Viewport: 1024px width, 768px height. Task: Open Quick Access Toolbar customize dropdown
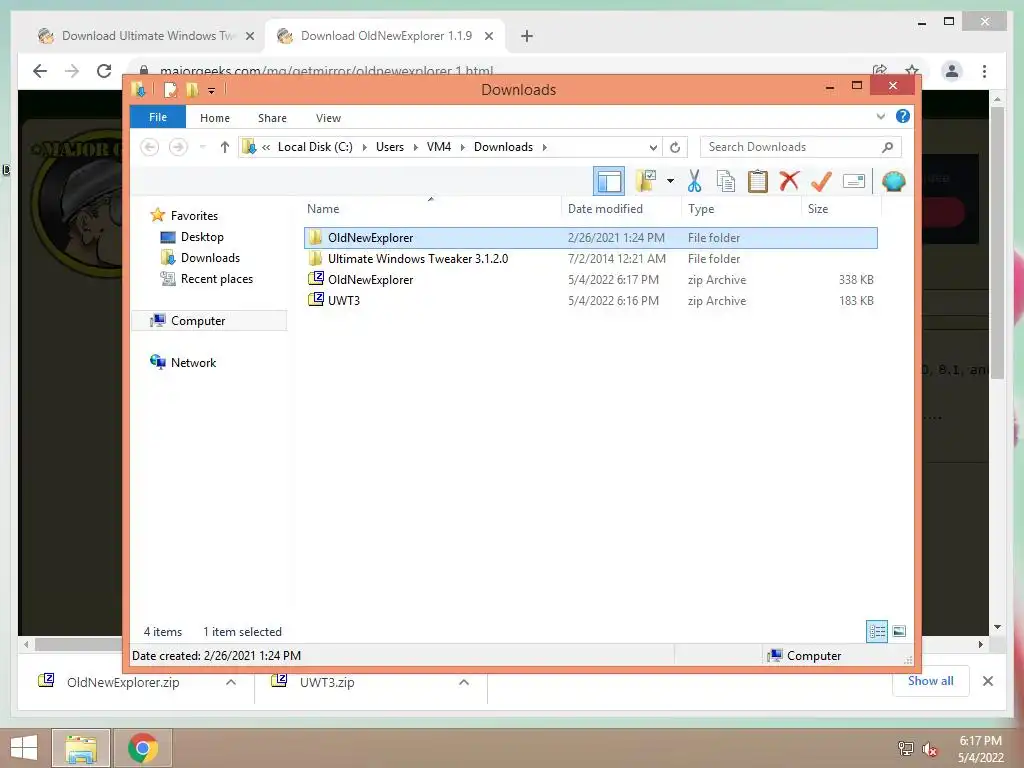pyautogui.click(x=212, y=91)
